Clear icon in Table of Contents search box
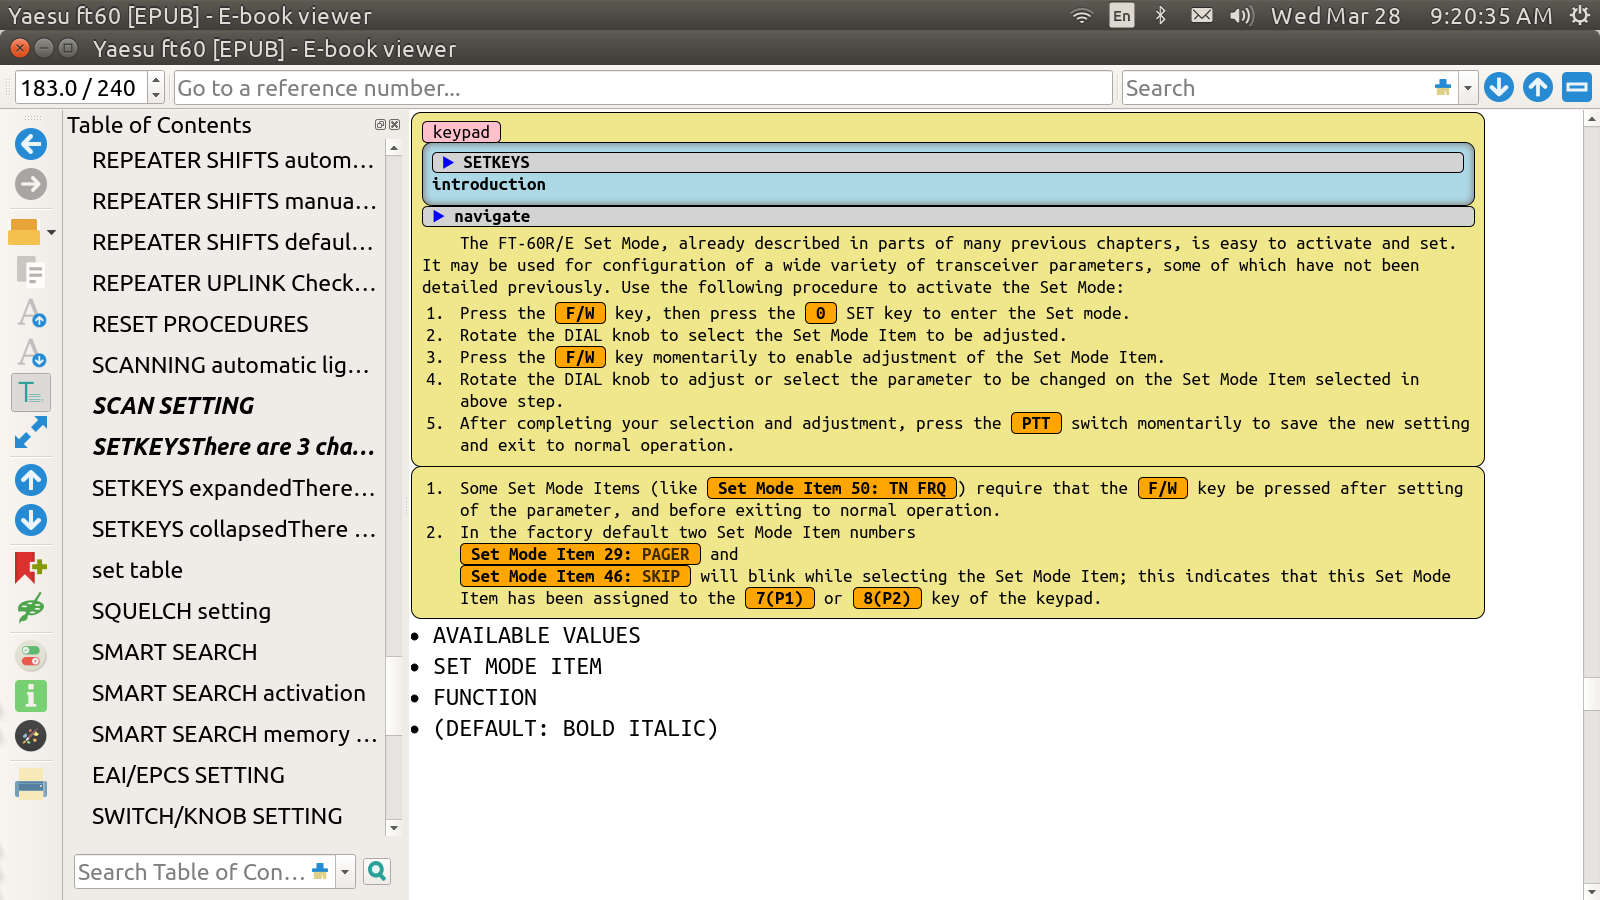The width and height of the screenshot is (1600, 900). (320, 872)
